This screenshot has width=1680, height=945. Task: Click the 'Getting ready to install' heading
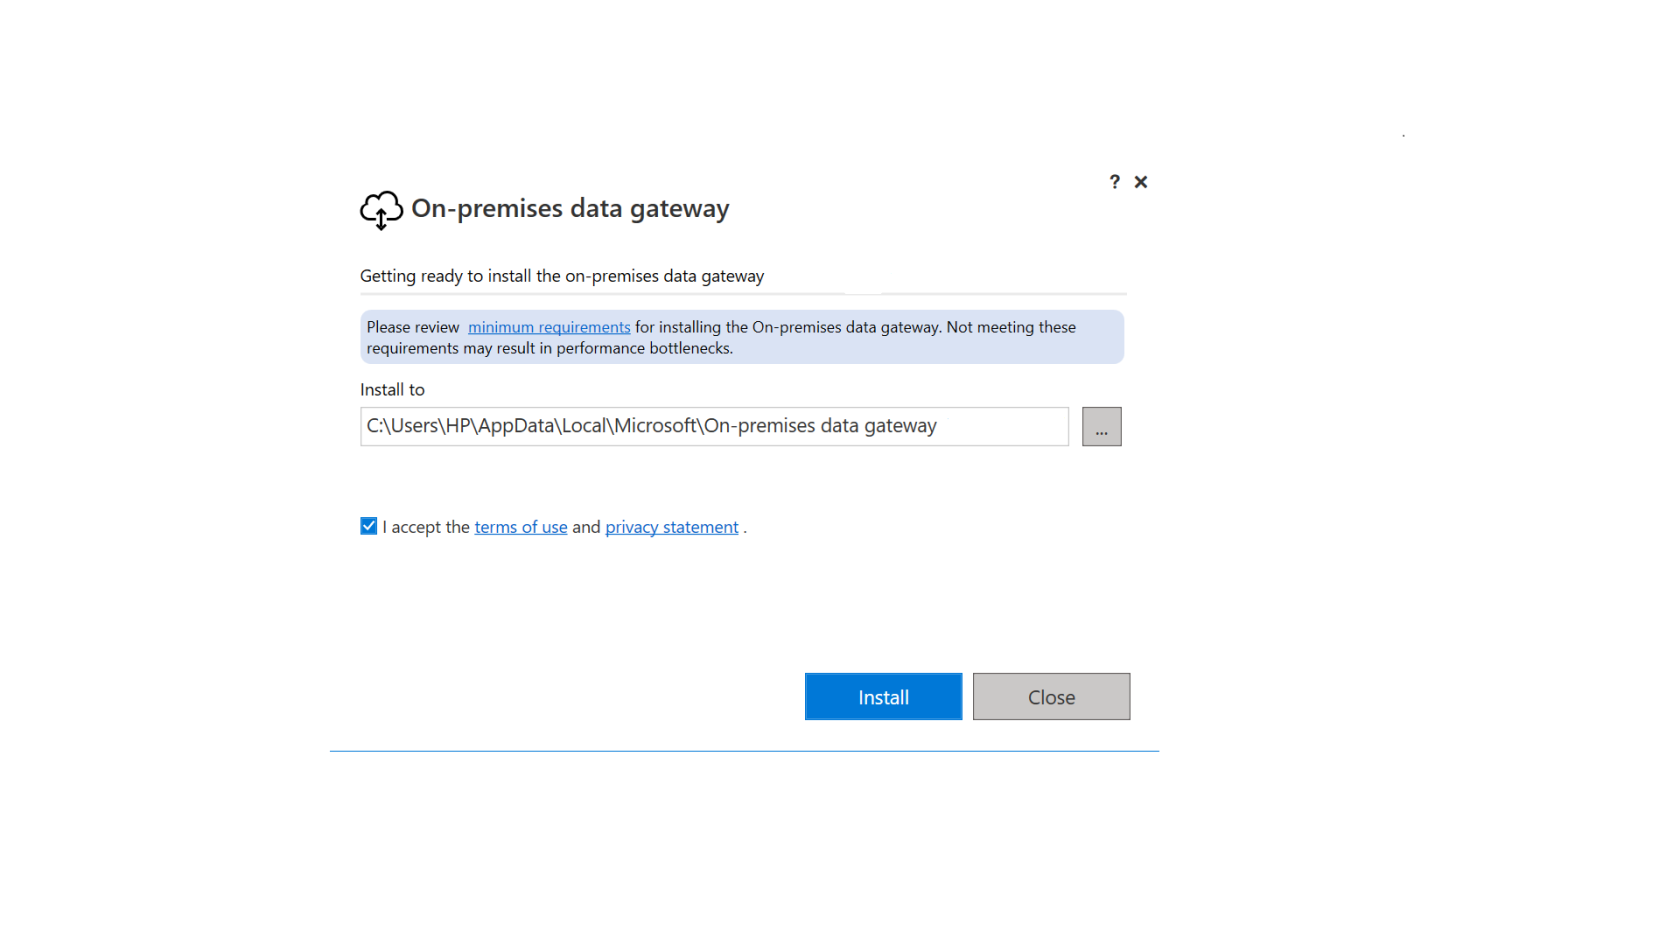[x=562, y=276]
